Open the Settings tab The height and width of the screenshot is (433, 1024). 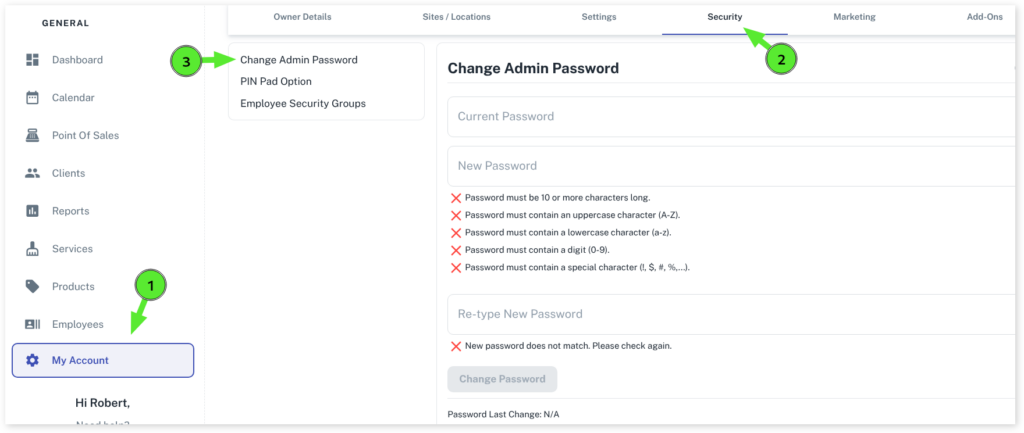(x=599, y=17)
